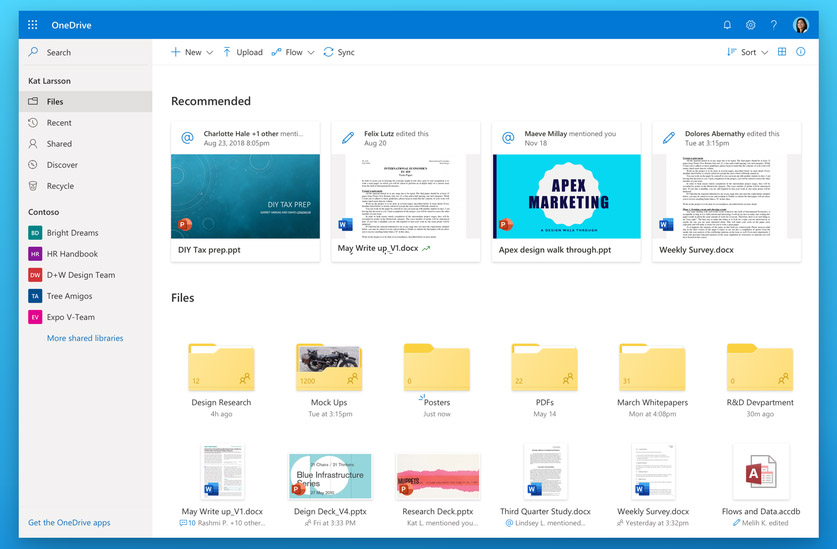Click the trending icon after May Write up_V1.docx
This screenshot has height=549, width=837.
(426, 248)
